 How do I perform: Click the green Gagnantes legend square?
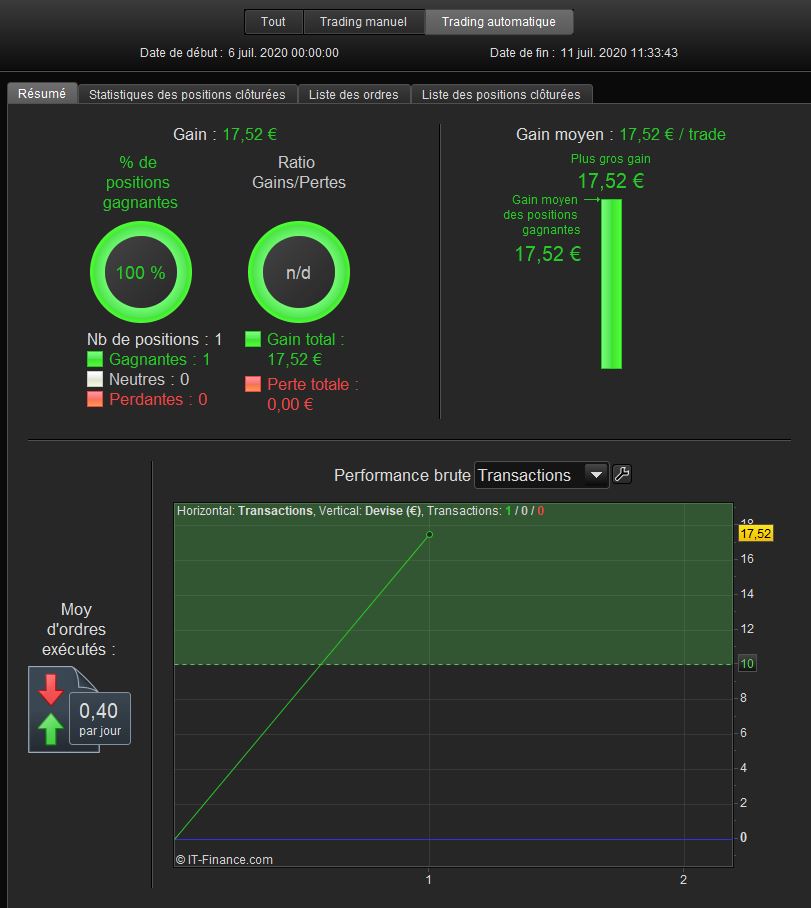(94, 359)
